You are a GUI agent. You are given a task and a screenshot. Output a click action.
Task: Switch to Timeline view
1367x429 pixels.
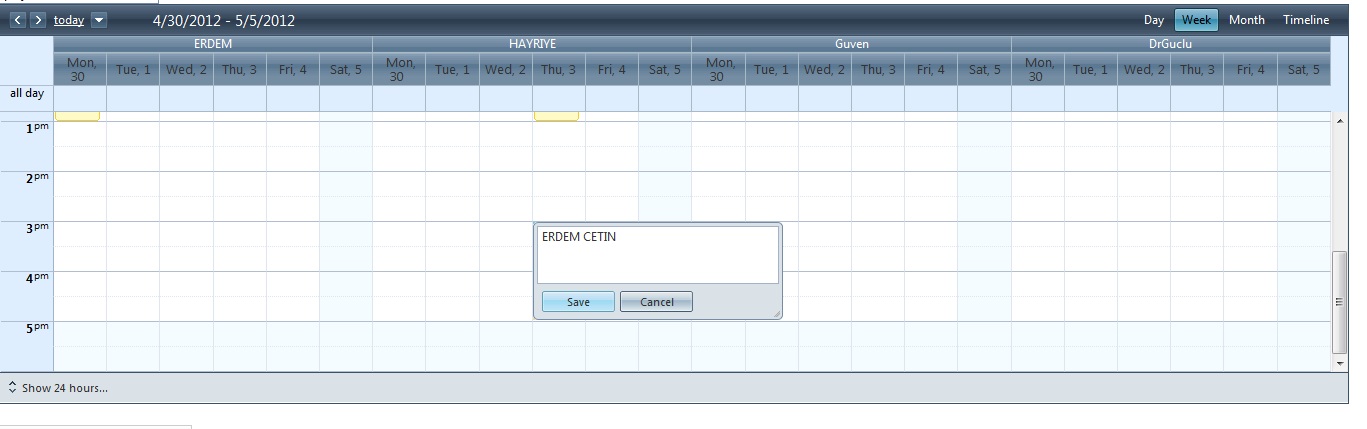click(1306, 20)
